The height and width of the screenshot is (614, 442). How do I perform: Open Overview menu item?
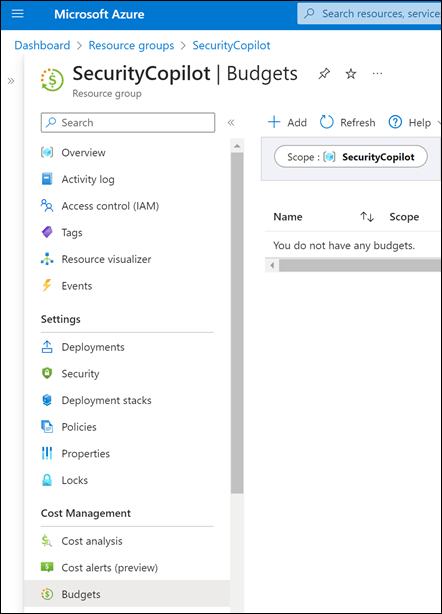pos(83,153)
